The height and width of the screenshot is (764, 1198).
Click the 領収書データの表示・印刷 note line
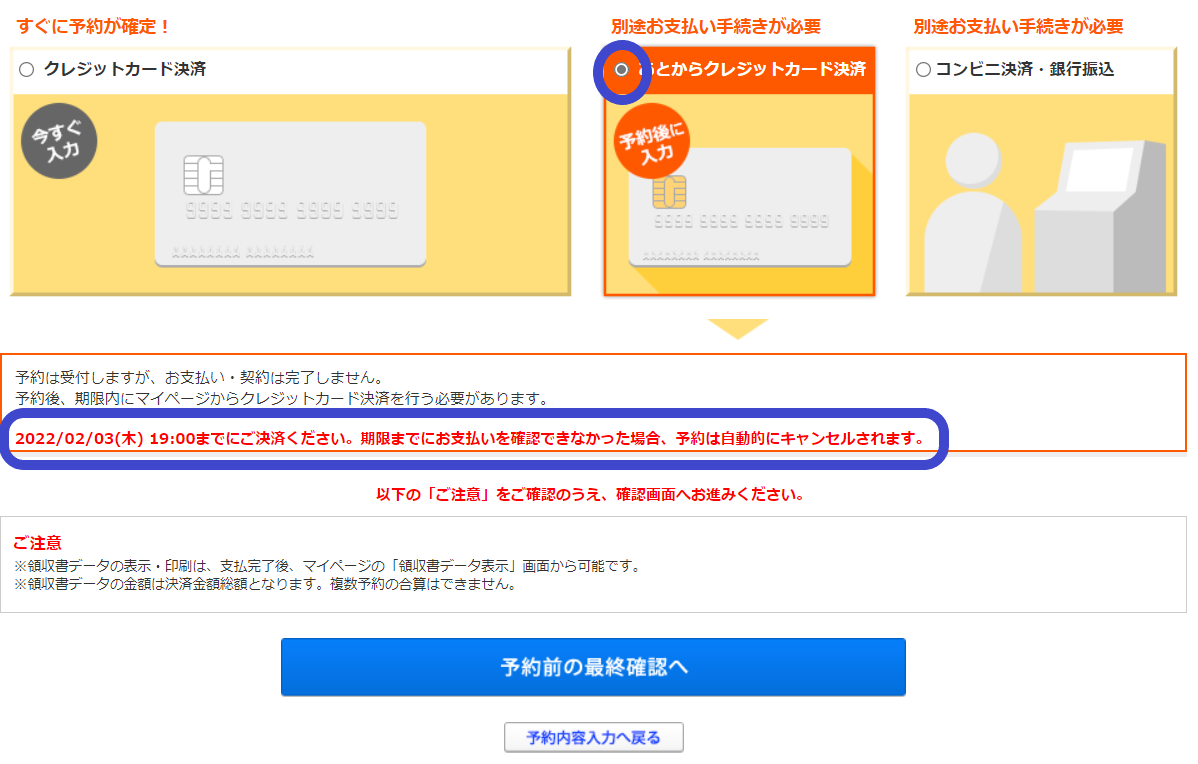[x=329, y=566]
